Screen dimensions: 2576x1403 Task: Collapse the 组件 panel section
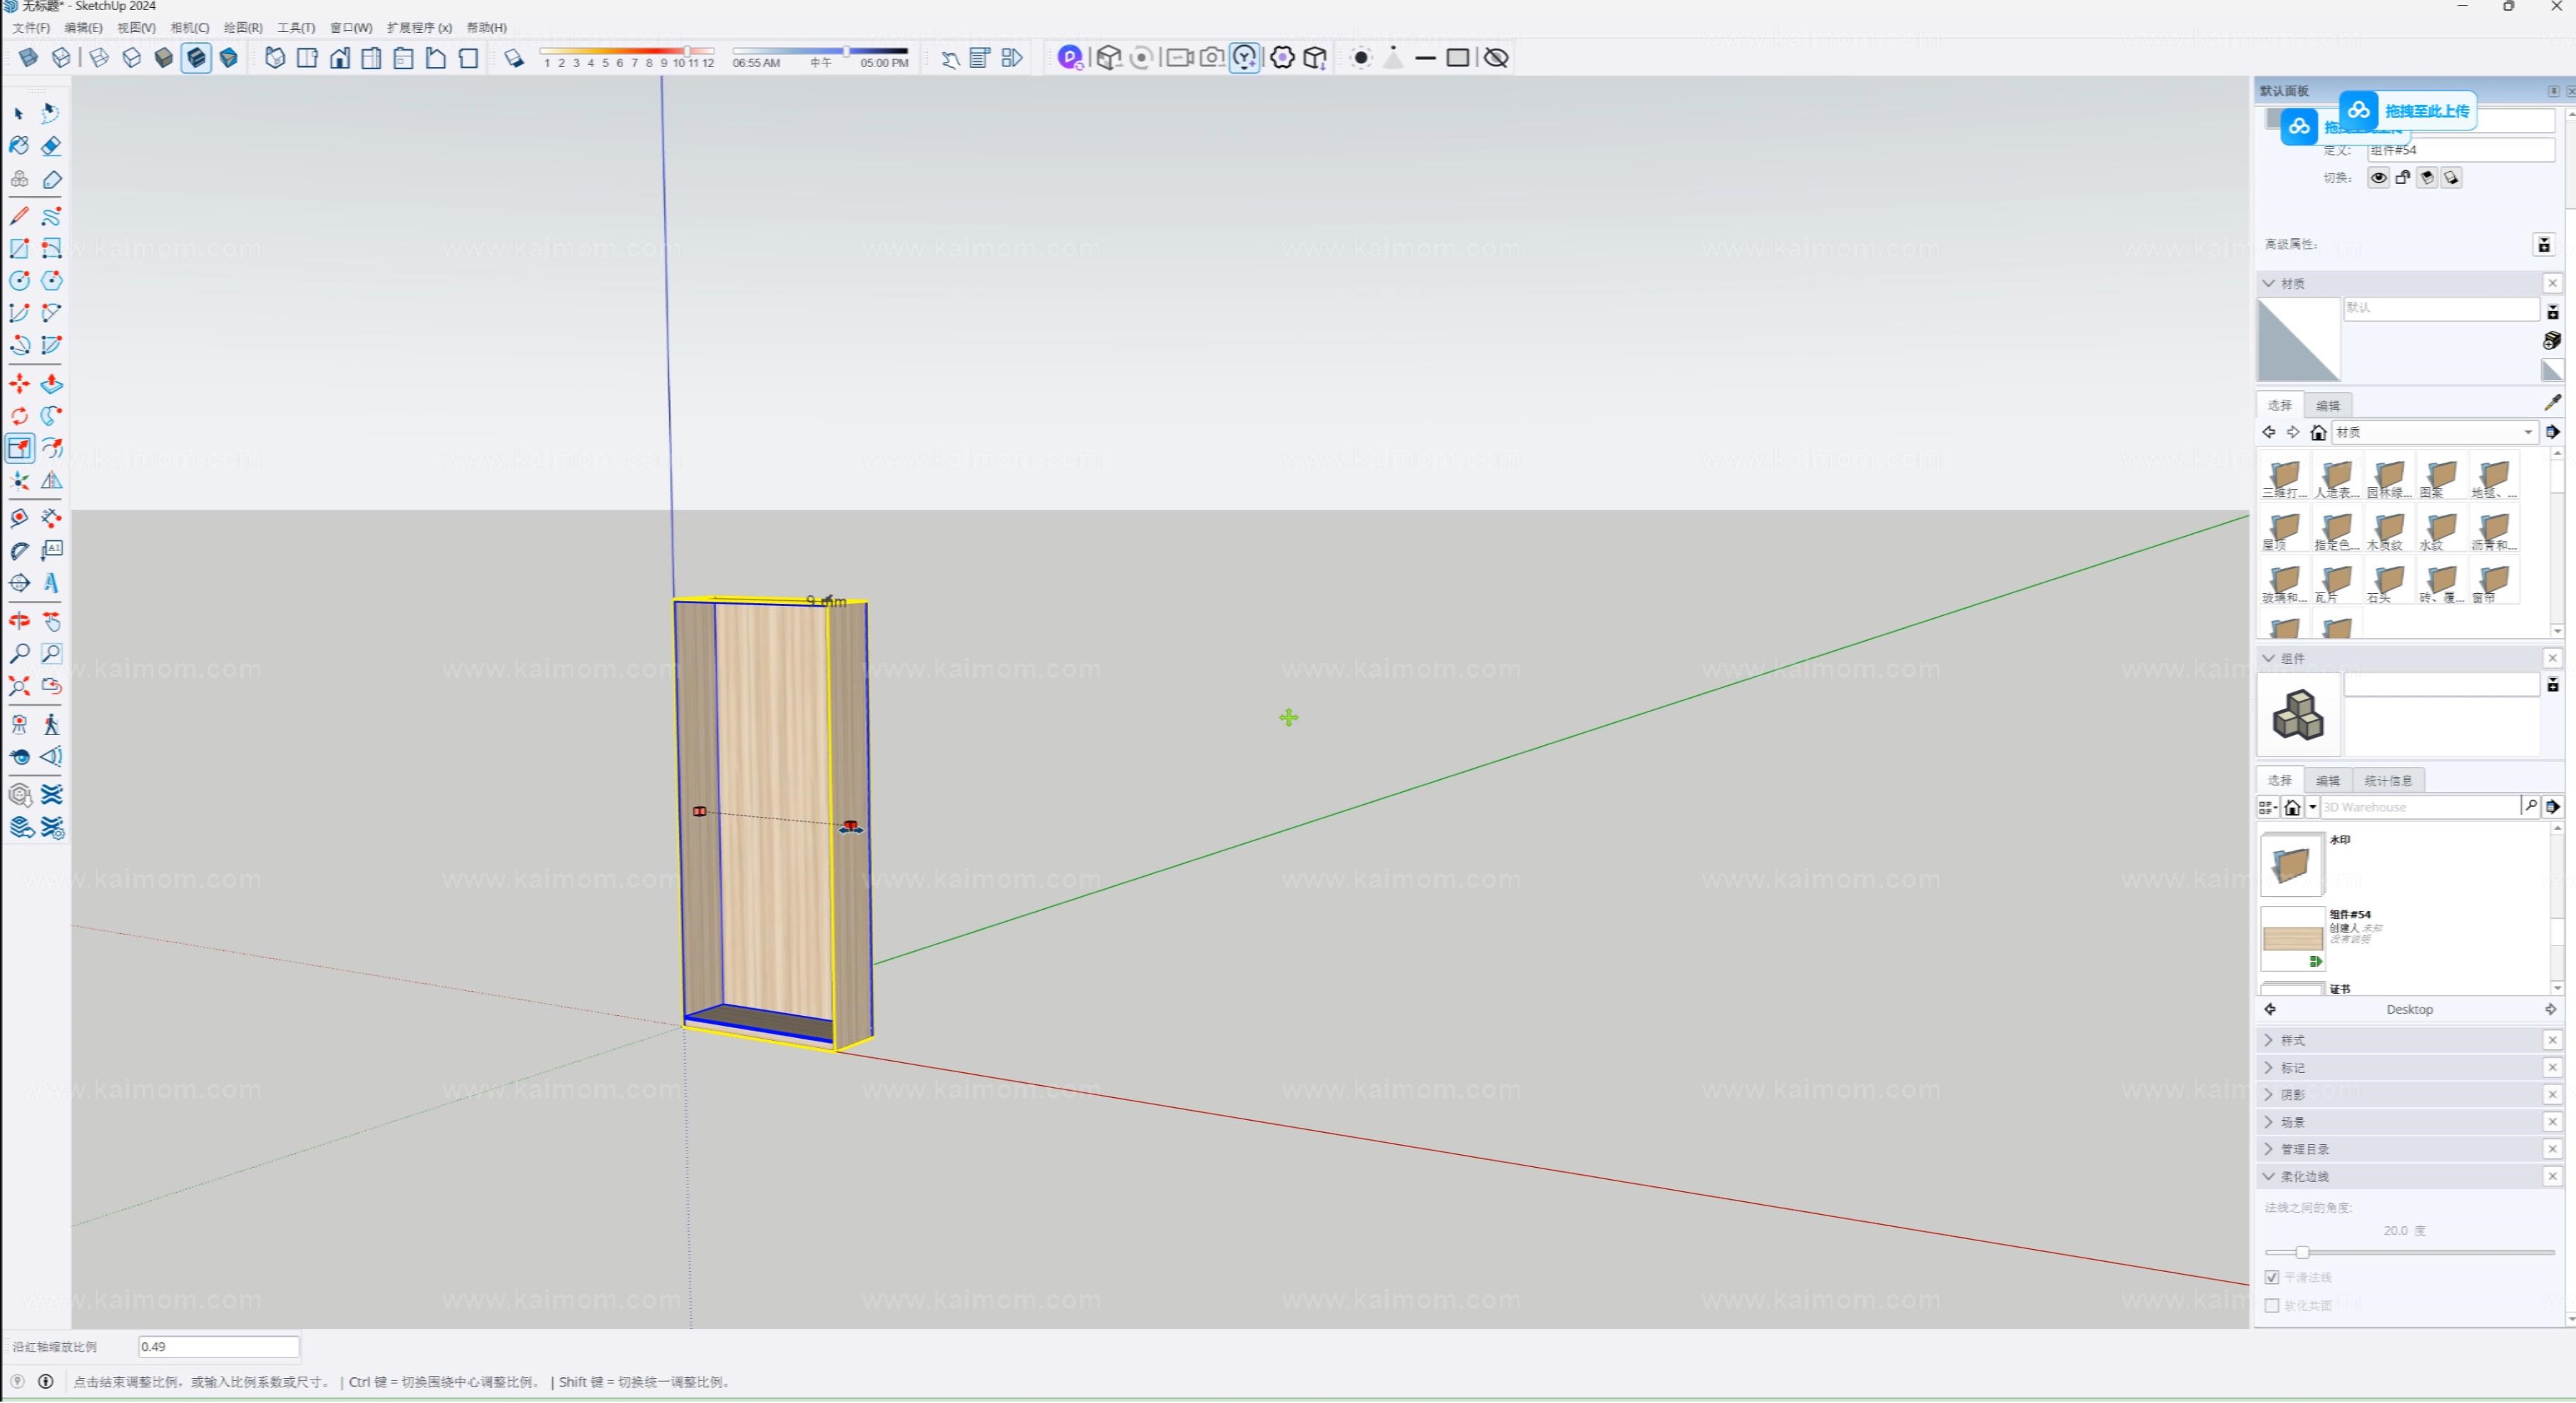click(2269, 659)
